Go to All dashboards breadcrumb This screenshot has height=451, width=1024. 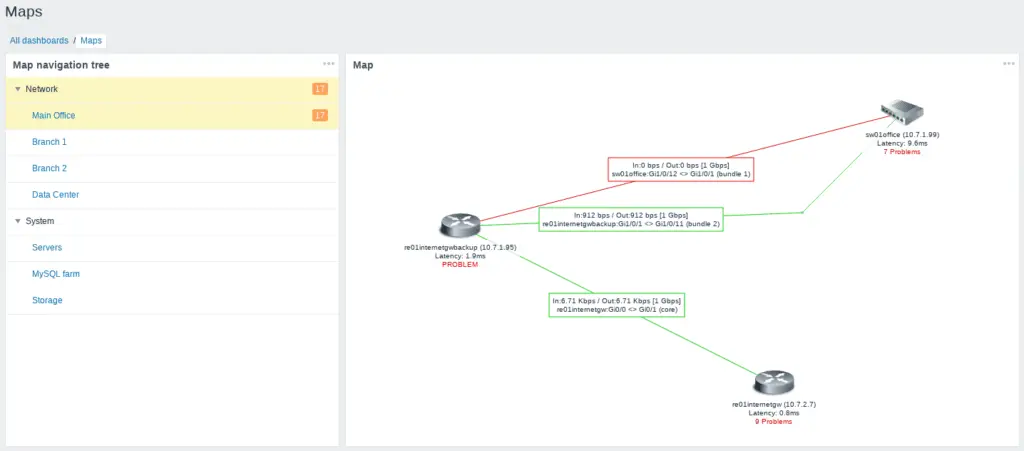point(39,40)
